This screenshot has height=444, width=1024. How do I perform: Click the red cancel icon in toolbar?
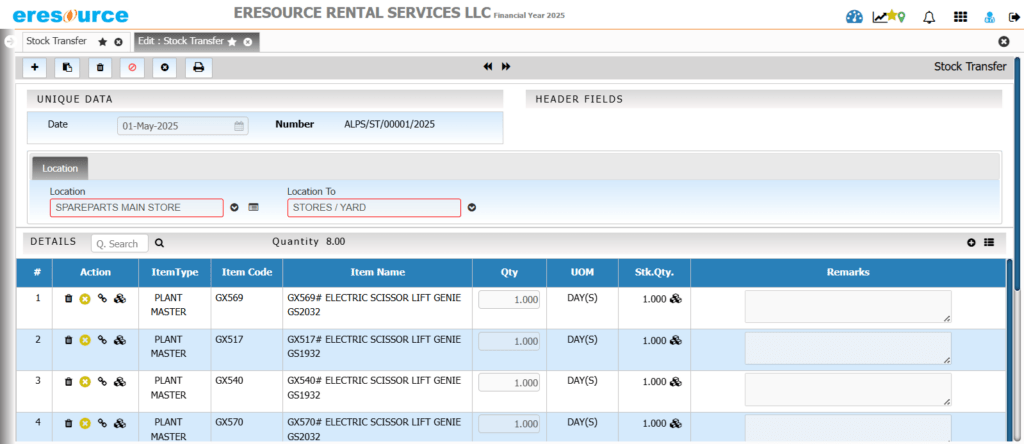tap(132, 68)
